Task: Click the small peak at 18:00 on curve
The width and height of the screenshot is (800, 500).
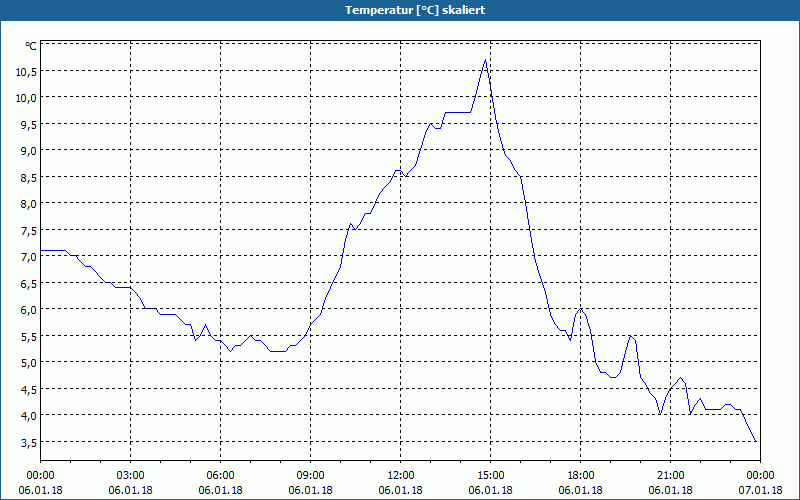Action: point(580,309)
